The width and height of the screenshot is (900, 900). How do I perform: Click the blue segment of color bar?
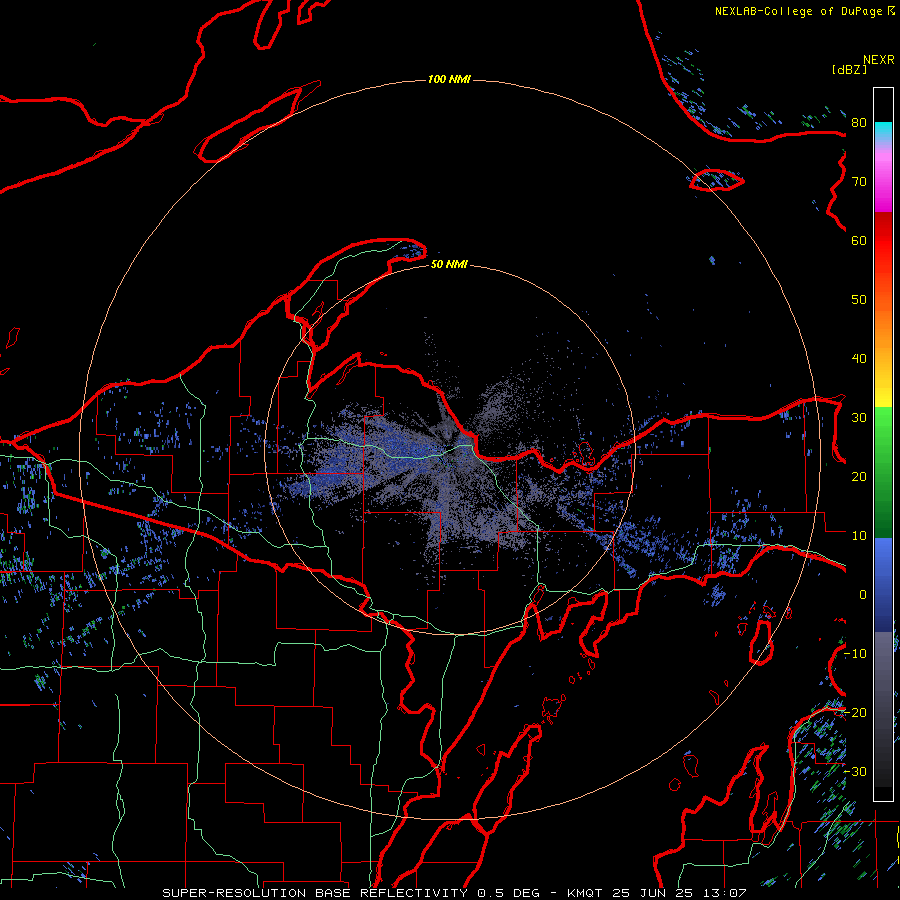(883, 584)
